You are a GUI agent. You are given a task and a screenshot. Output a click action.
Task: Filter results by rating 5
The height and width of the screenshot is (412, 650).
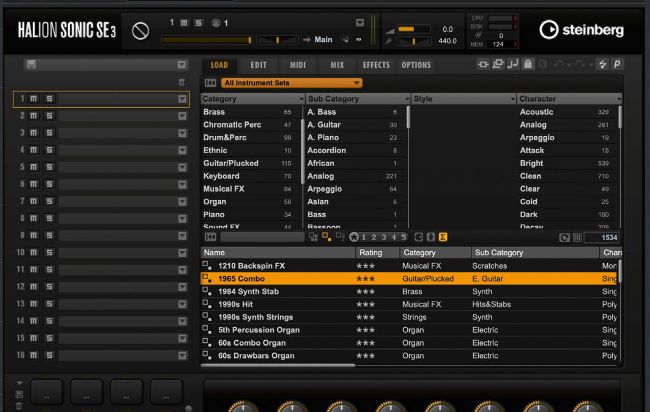pyautogui.click(x=404, y=237)
